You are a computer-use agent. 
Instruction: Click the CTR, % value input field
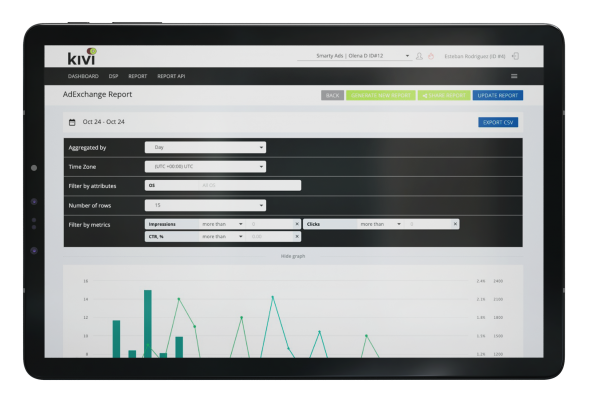(270, 237)
